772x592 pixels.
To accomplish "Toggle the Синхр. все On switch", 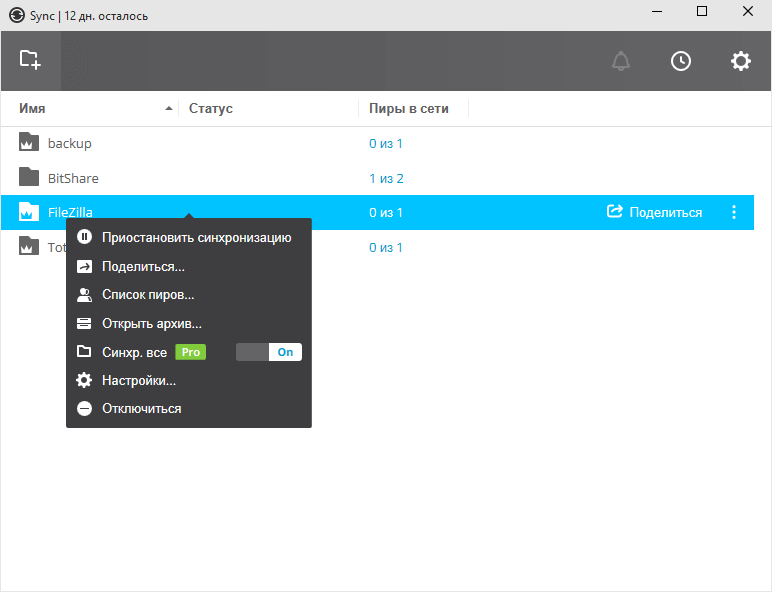I will [269, 352].
